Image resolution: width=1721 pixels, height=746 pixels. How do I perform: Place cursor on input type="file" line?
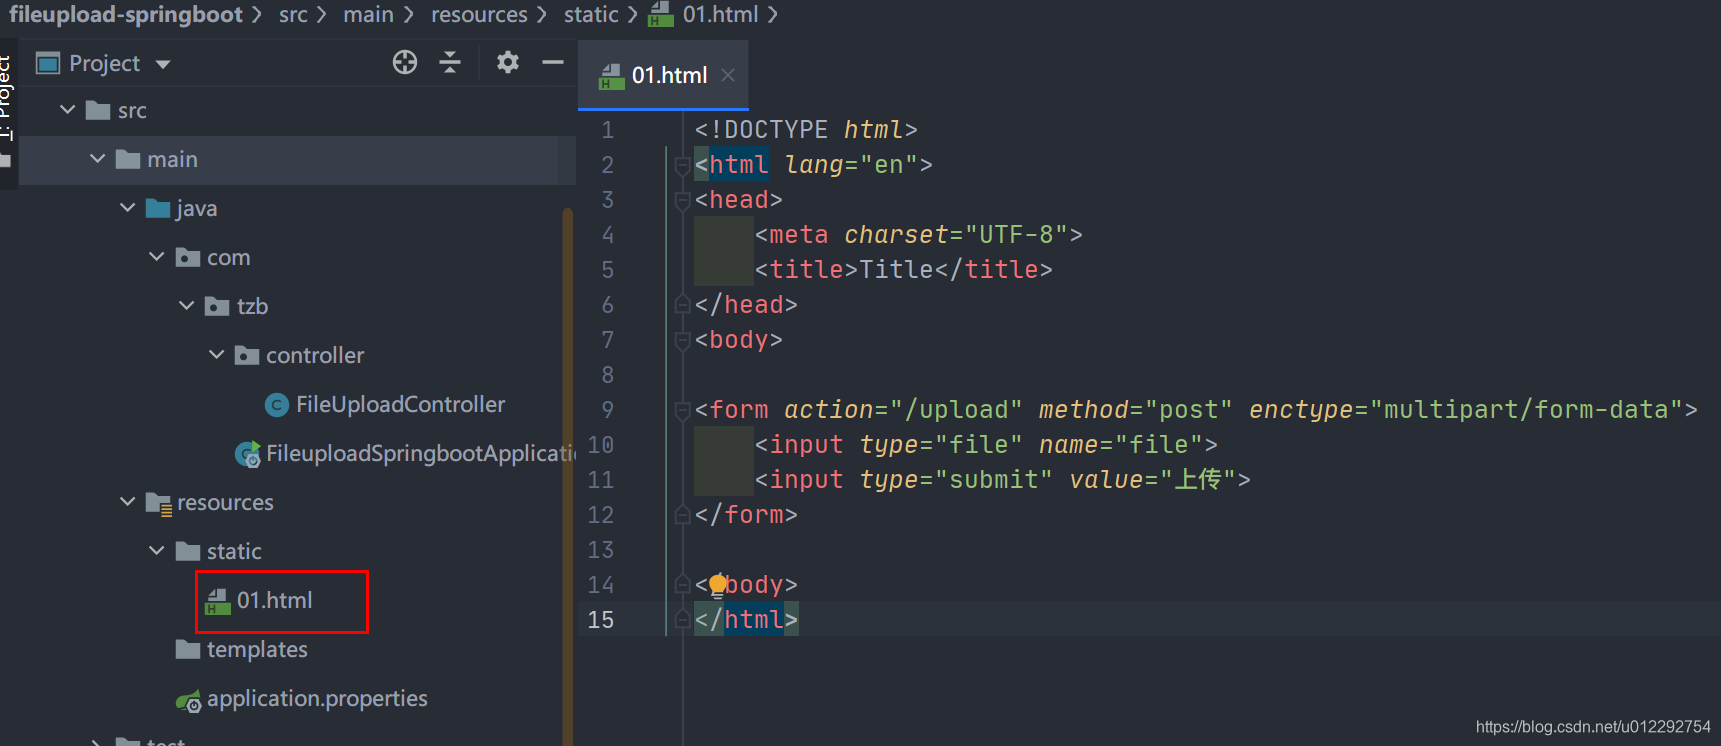coord(985,445)
